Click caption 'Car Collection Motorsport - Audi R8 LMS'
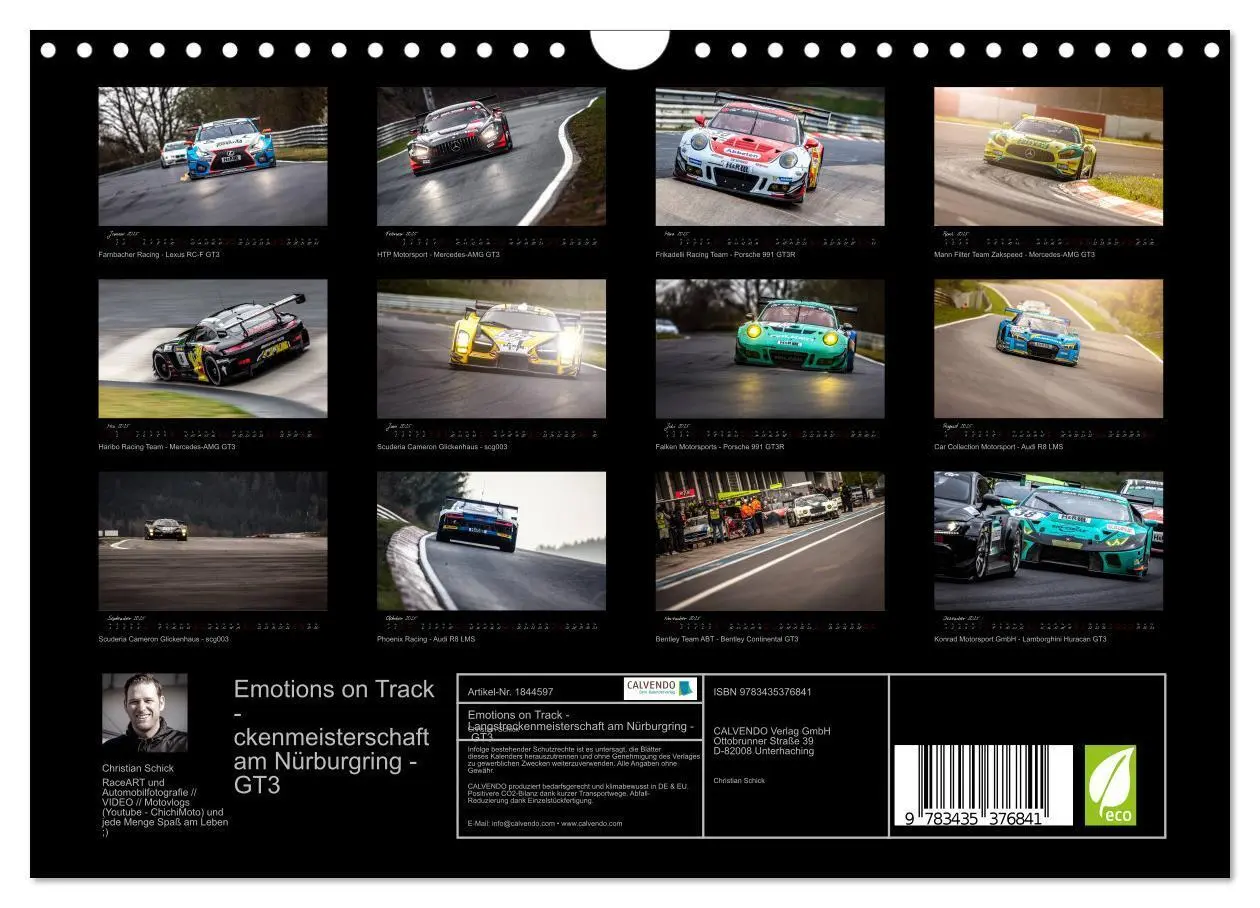Image resolution: width=1260 pixels, height=908 pixels. (999, 447)
